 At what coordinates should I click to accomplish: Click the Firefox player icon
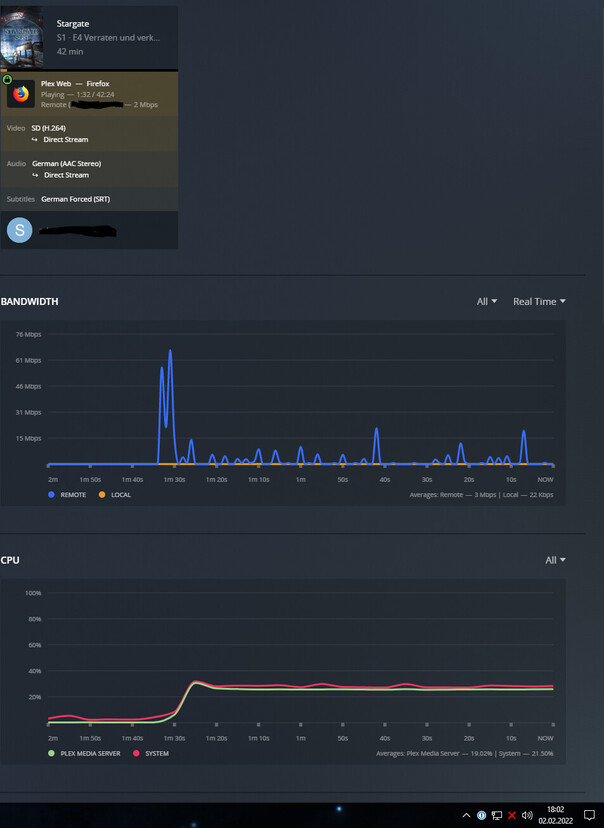coord(21,94)
